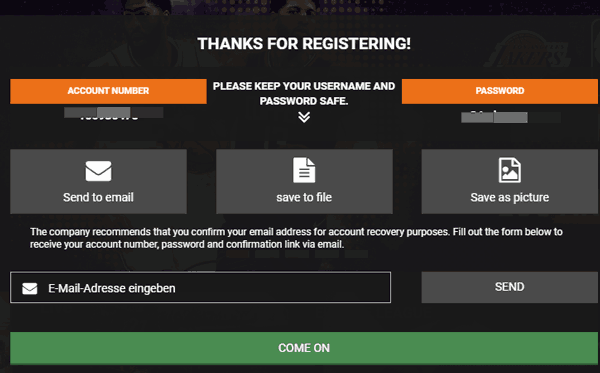Click the orange PASSWORD header

[500, 91]
